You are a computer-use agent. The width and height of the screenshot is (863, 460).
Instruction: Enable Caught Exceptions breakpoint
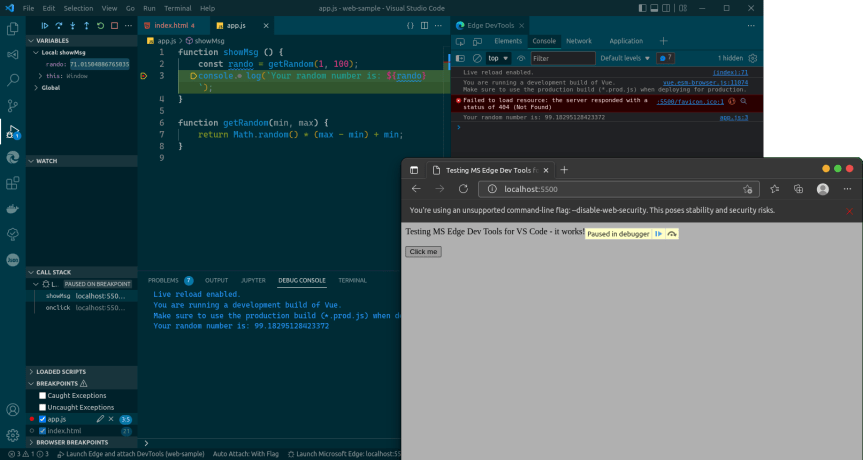[x=42, y=396]
